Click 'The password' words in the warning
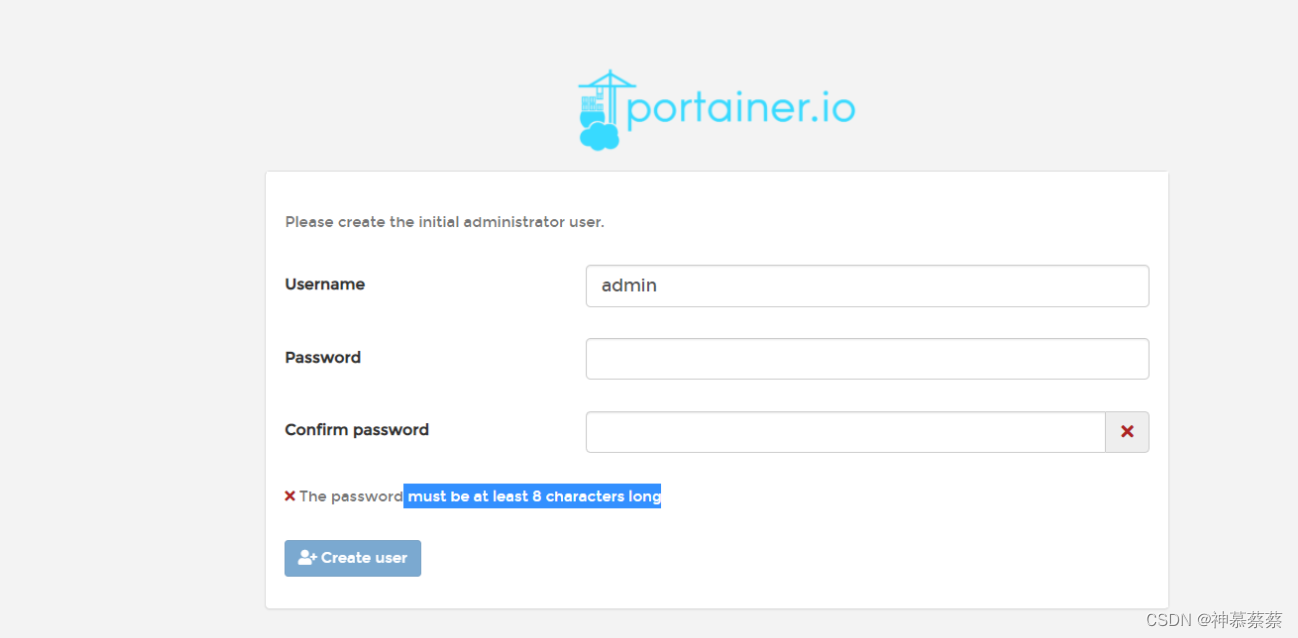The width and height of the screenshot is (1298, 638). click(351, 496)
